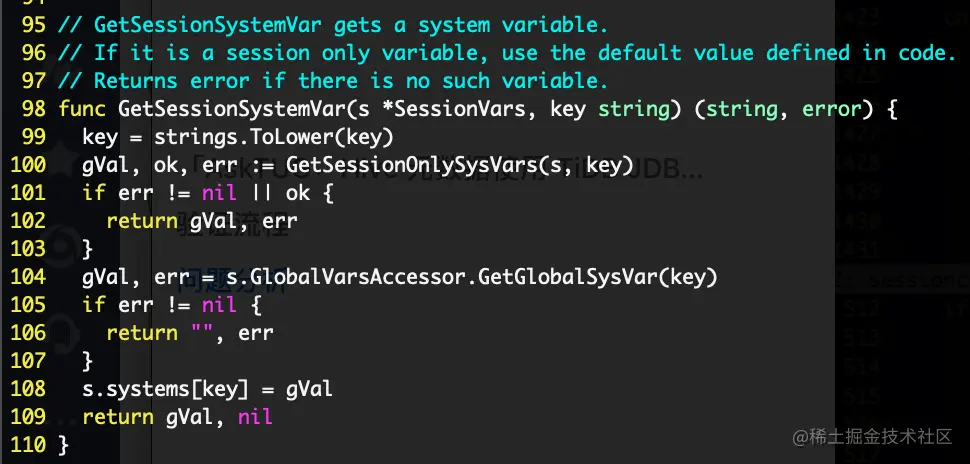
Task: Click line number 110 in the gutter
Action: coord(28,445)
